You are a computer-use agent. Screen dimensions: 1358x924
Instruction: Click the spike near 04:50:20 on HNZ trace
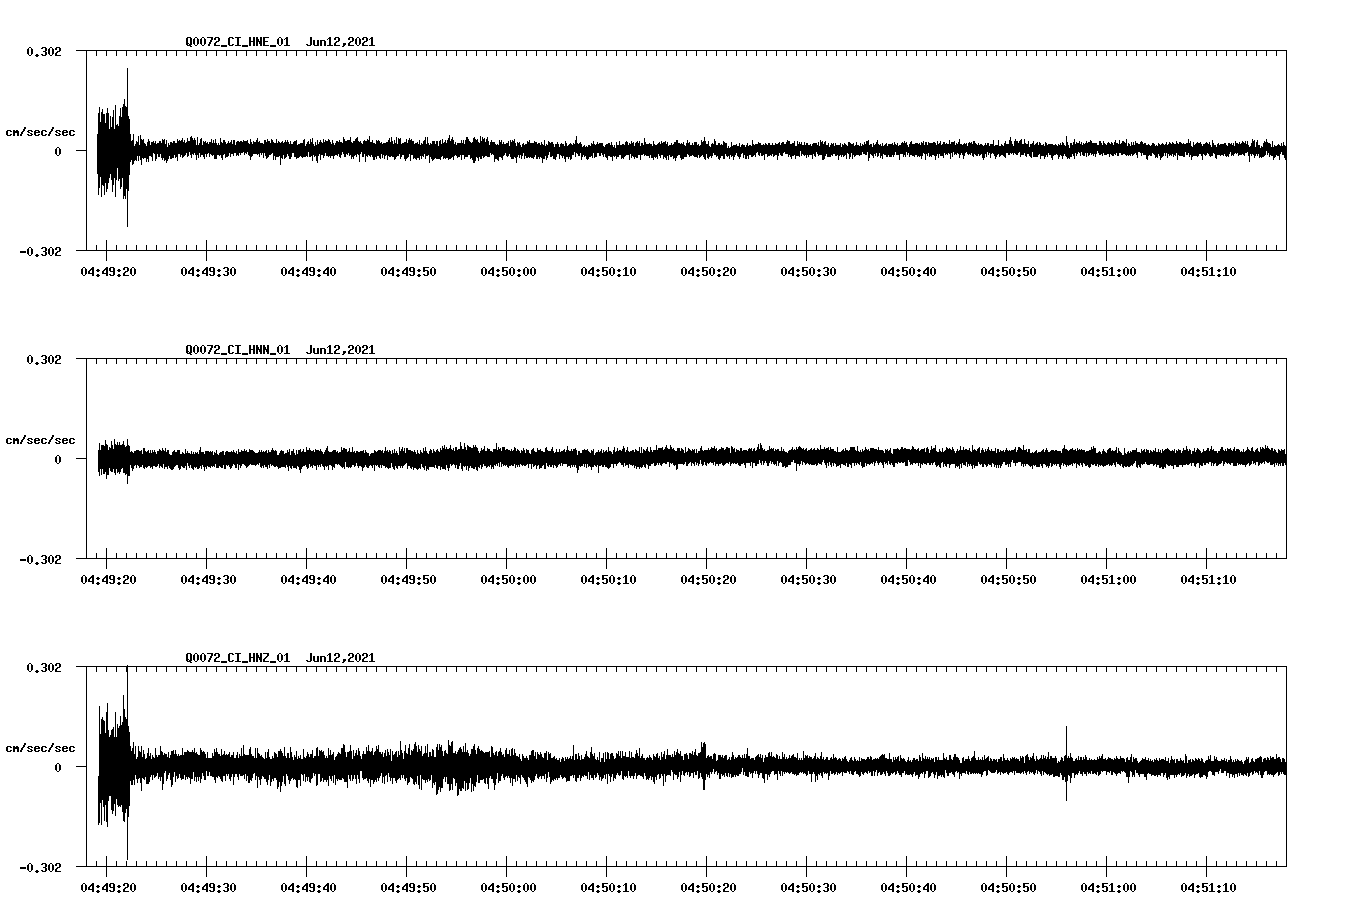[704, 766]
